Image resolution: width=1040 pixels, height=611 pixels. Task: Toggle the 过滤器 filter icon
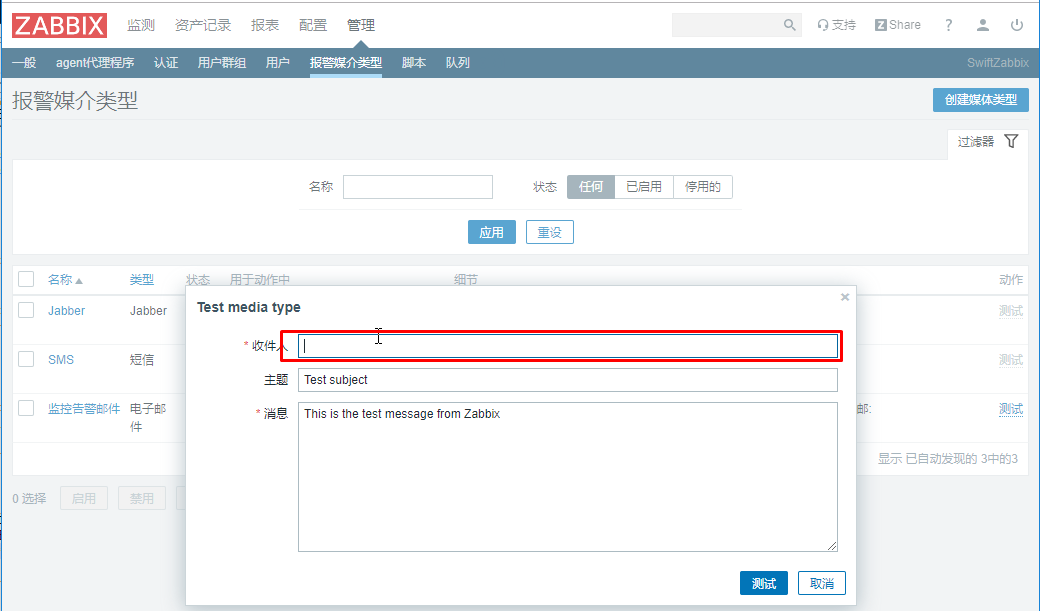pos(1011,141)
